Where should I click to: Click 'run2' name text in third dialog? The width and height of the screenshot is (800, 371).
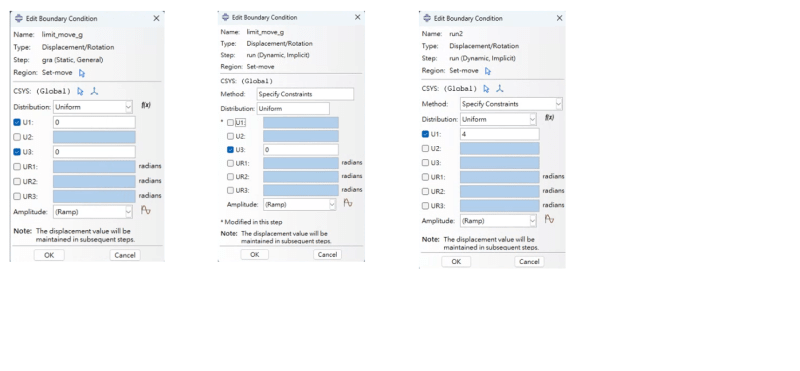pos(455,34)
